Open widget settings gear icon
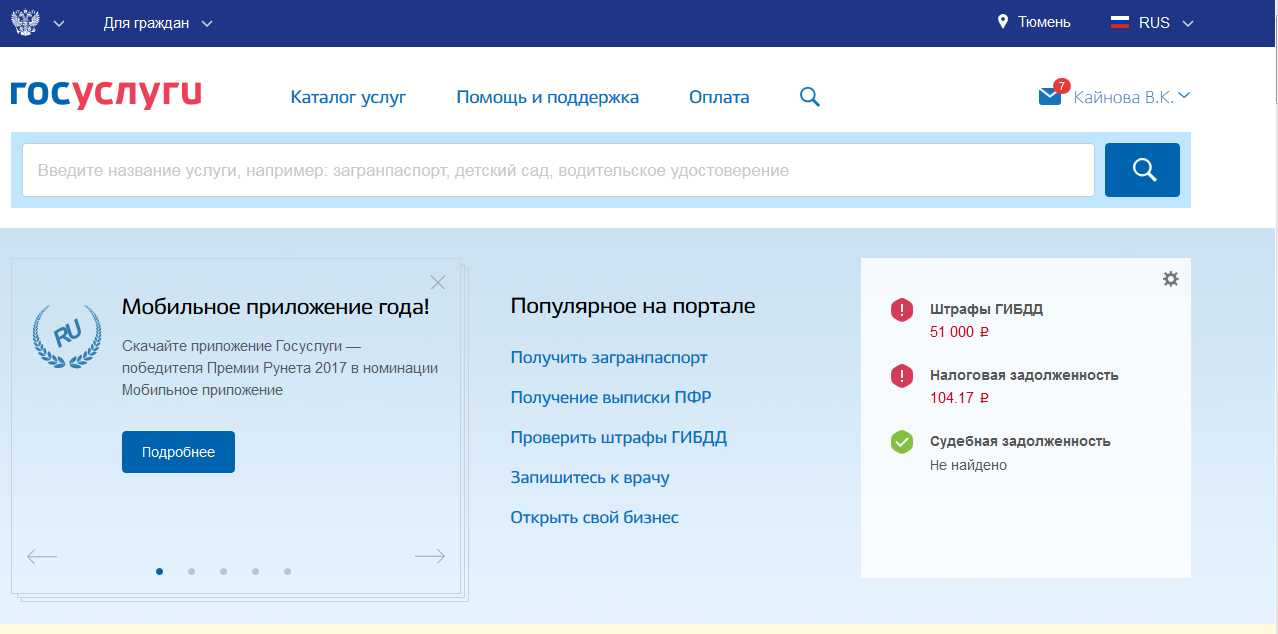Screen dimensions: 1278x634 tap(1170, 279)
